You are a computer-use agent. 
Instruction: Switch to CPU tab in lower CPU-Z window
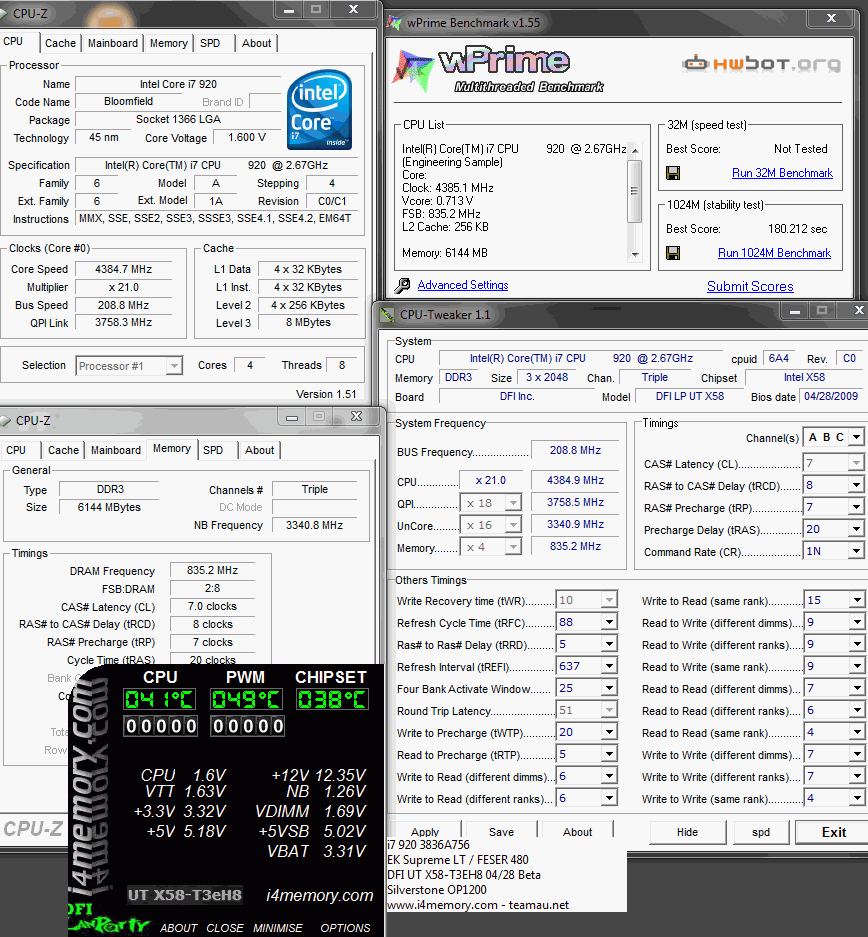pyautogui.click(x=16, y=450)
